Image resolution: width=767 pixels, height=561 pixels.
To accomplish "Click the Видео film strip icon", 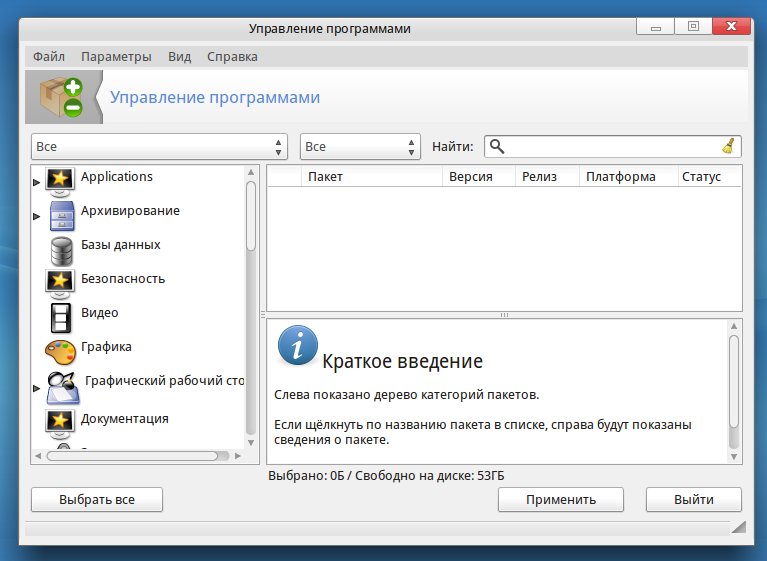I will [61, 318].
